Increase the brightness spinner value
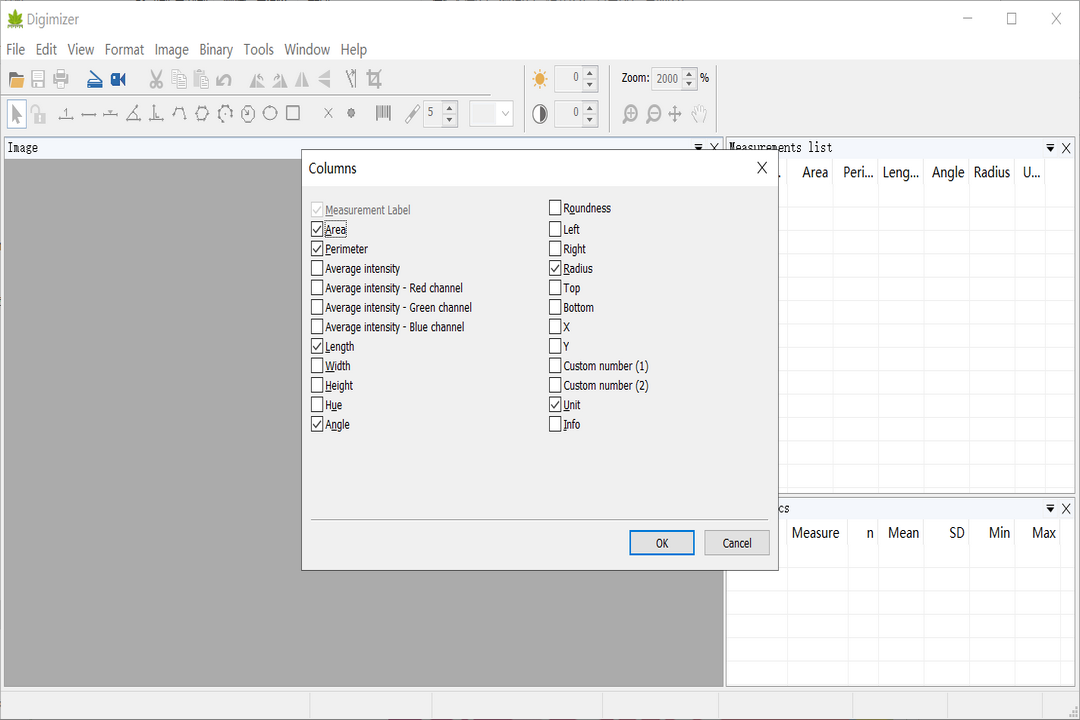This screenshot has width=1080, height=720. click(590, 73)
